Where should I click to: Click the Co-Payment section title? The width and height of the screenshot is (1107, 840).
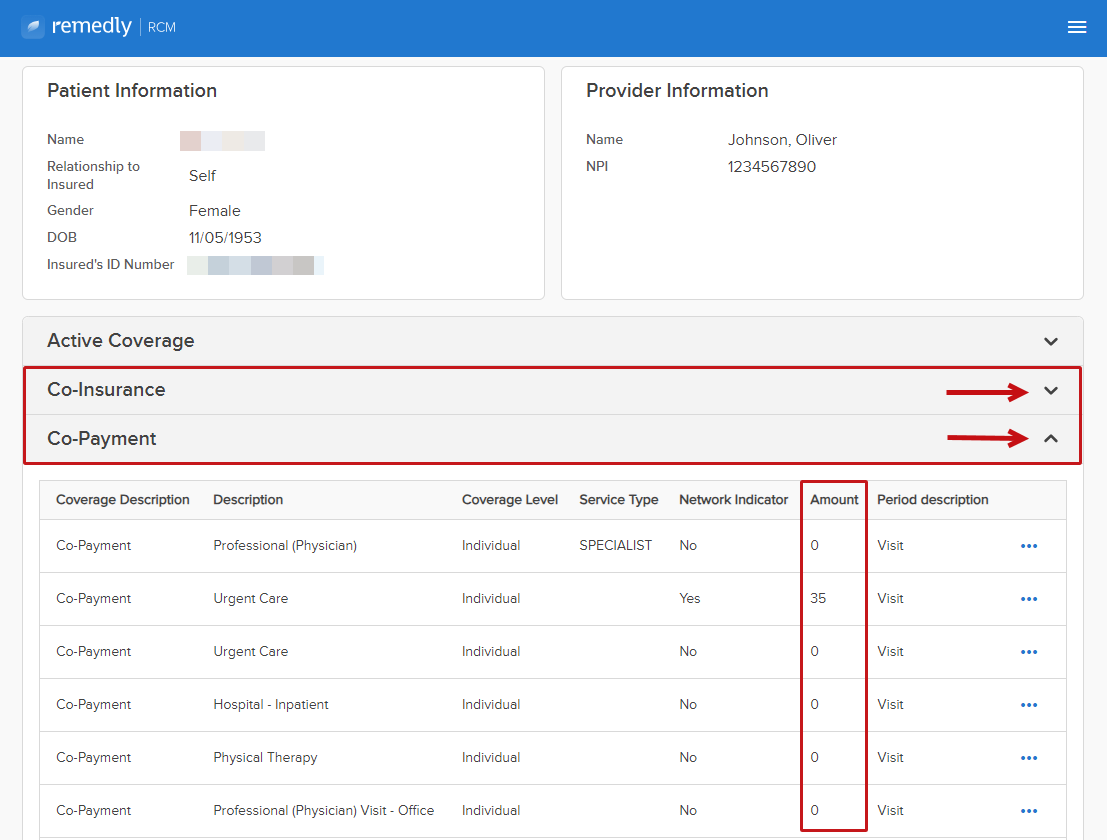tap(102, 438)
